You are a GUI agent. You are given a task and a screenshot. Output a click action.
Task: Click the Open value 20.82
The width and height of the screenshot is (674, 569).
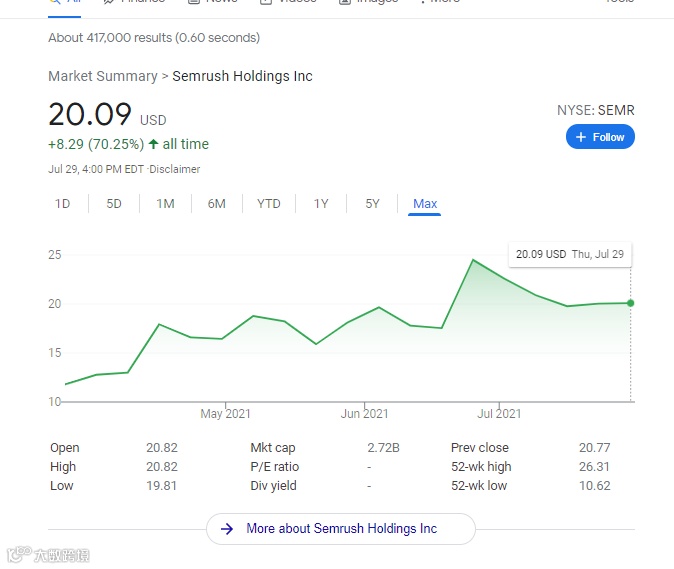(162, 448)
